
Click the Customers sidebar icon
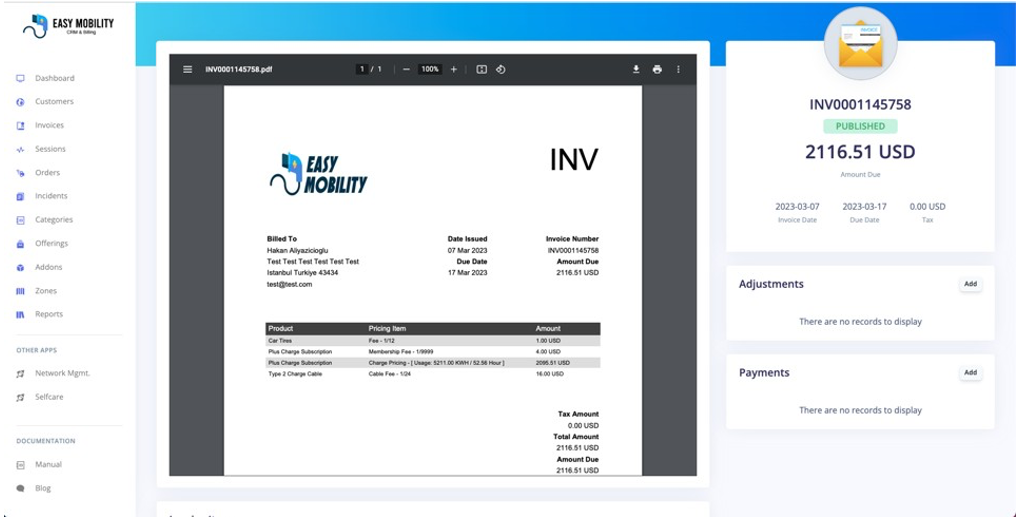click(x=20, y=102)
